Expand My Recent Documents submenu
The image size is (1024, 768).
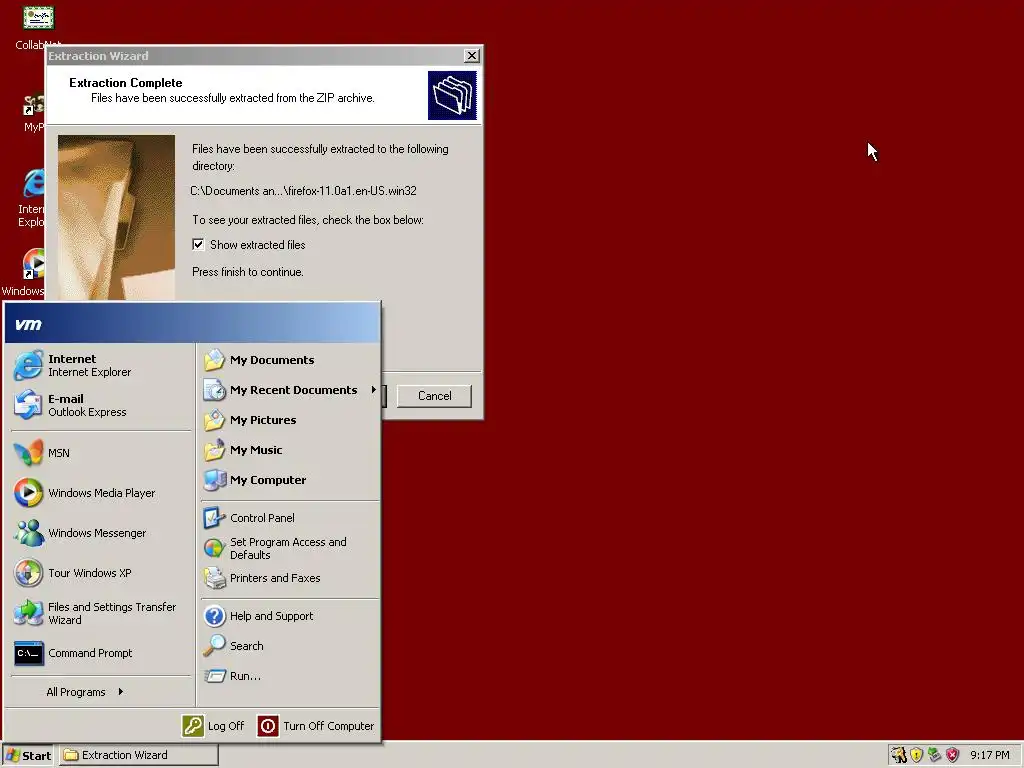[x=289, y=390]
